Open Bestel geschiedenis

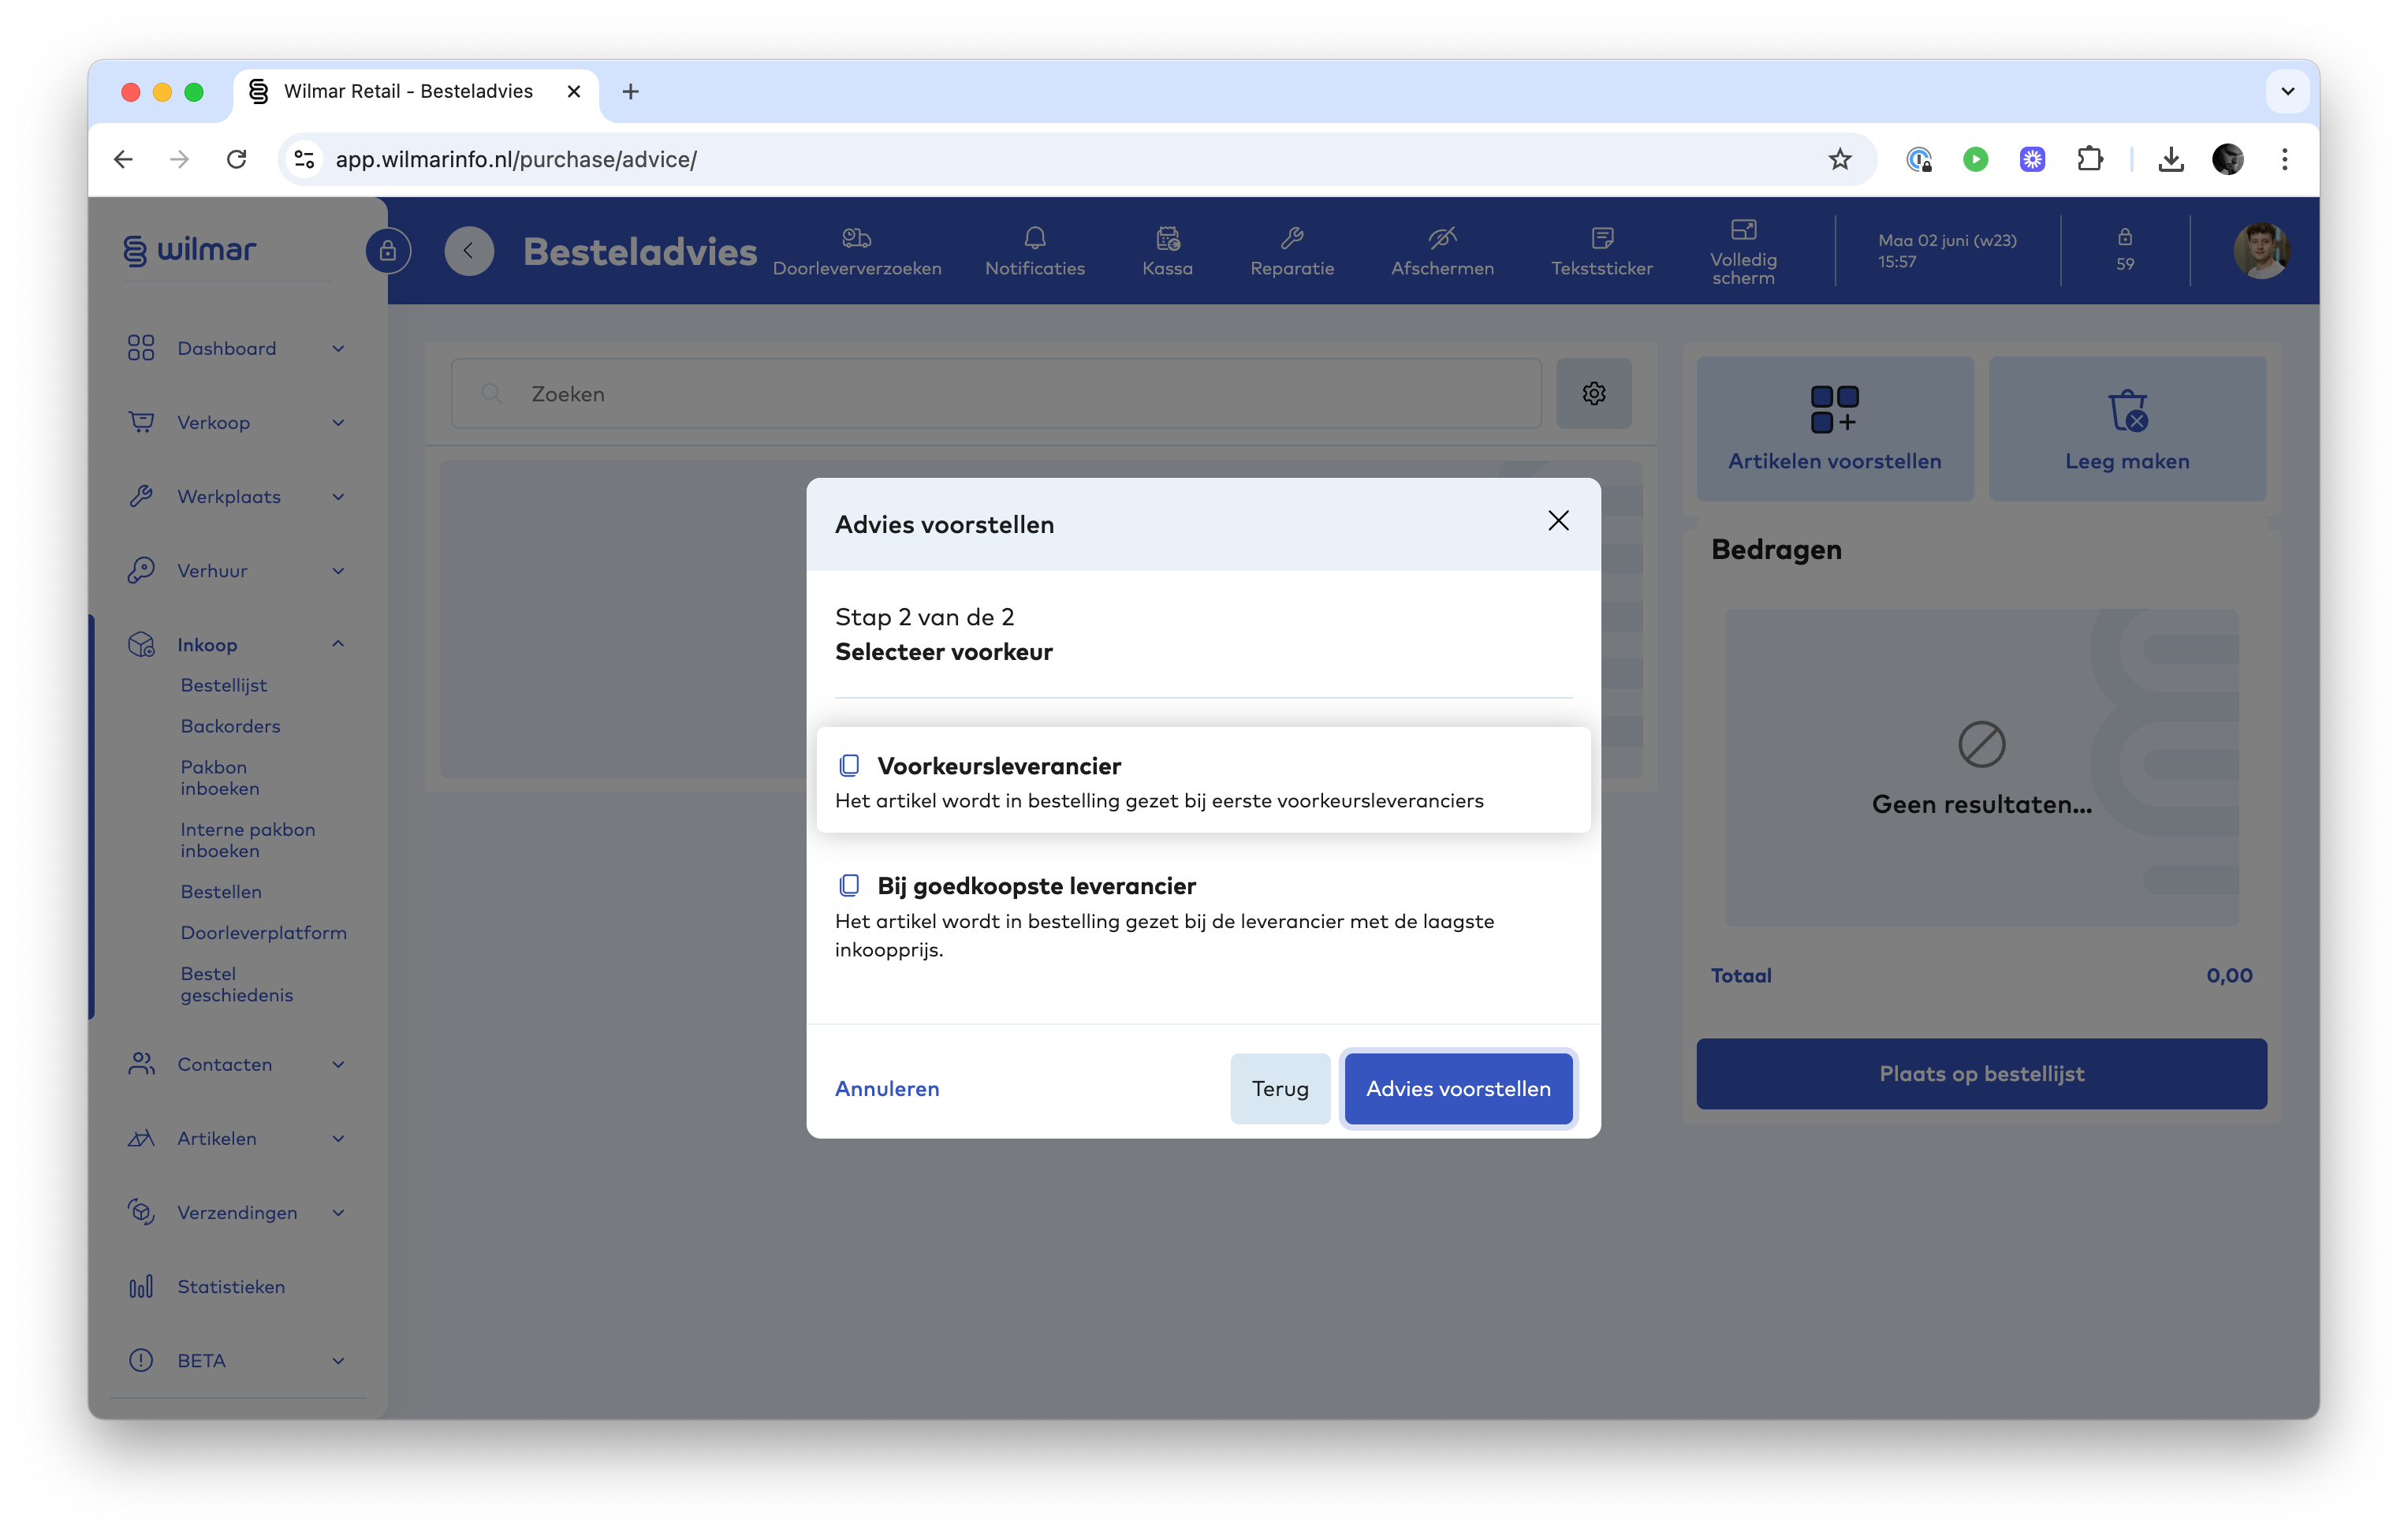[x=236, y=984]
